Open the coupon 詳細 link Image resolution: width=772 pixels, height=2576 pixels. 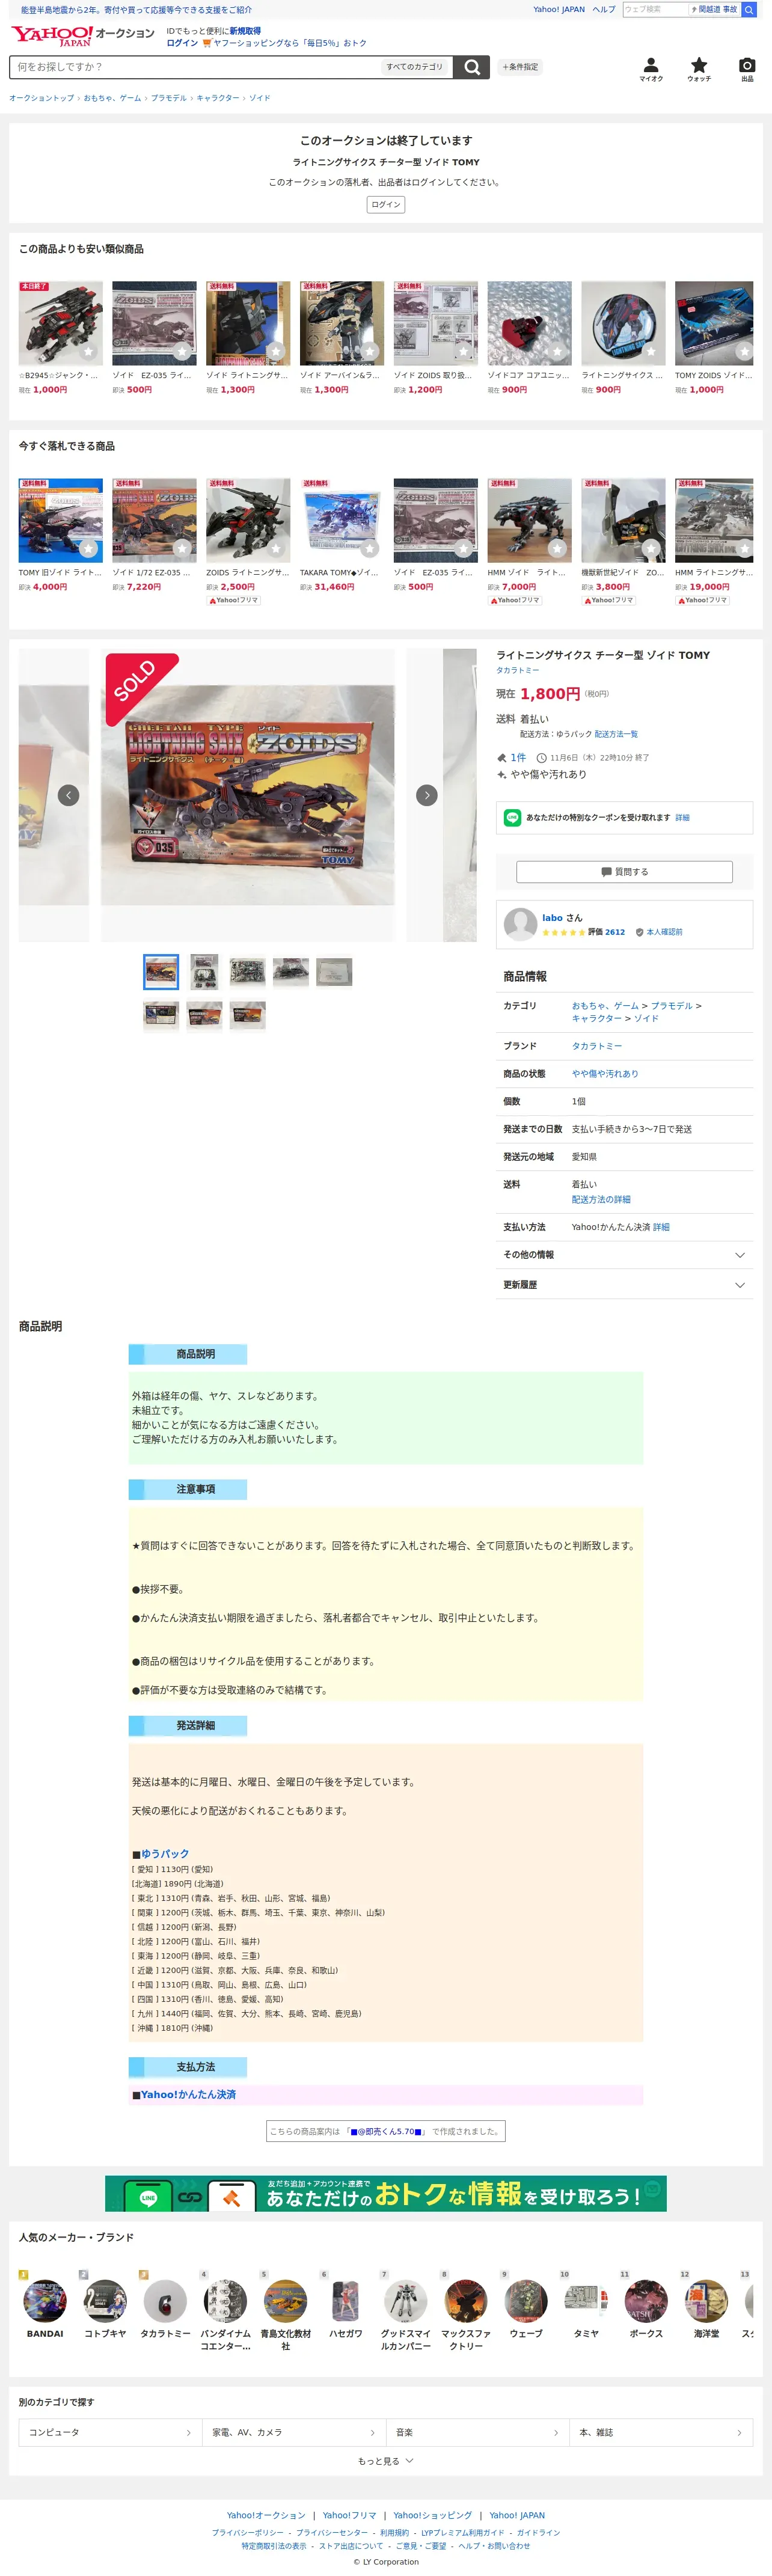pos(682,818)
